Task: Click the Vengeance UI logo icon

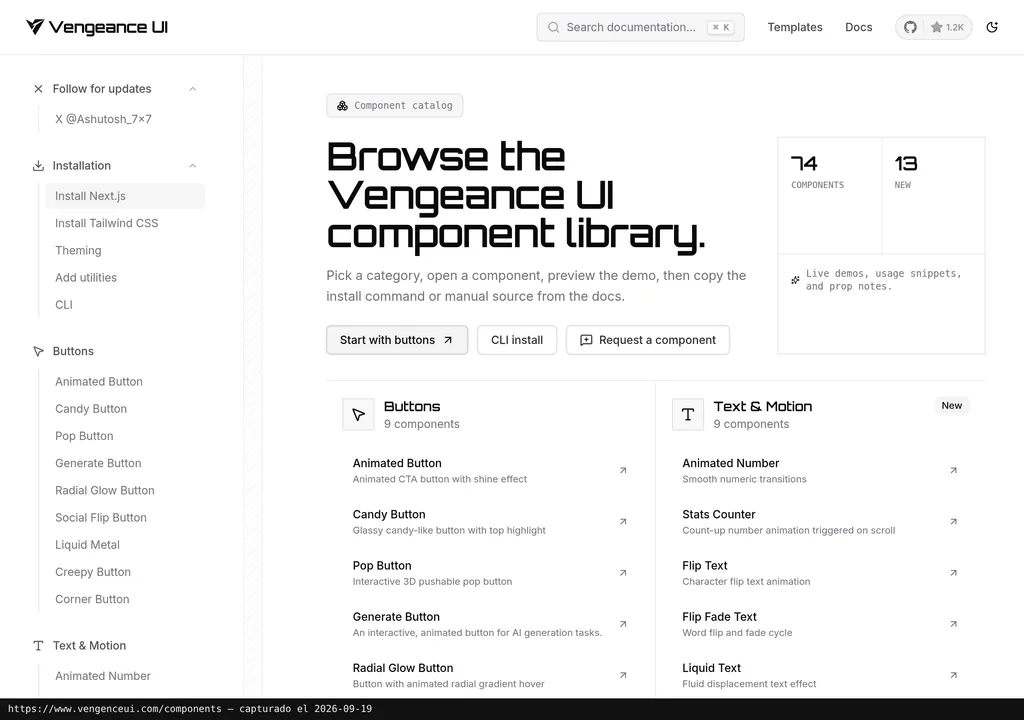Action: (35, 26)
